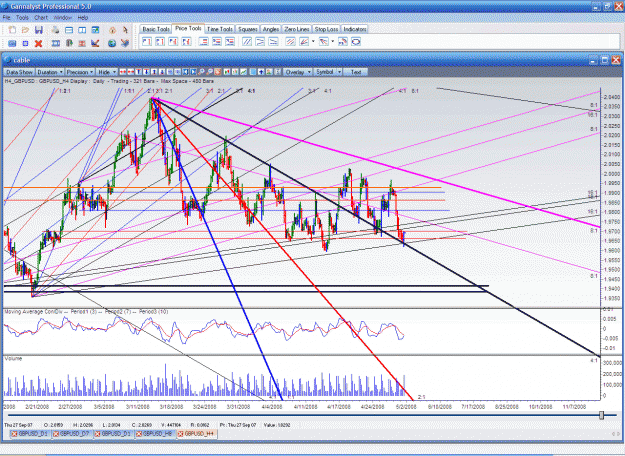Switch to the Angles tab
This screenshot has width=625, height=456.
coord(271,29)
